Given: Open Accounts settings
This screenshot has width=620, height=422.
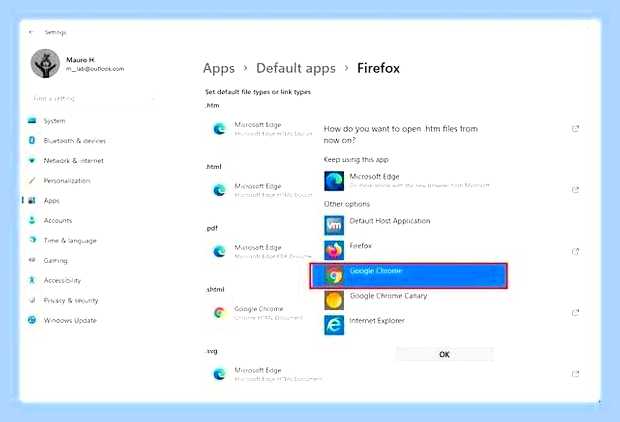Looking at the screenshot, I should (x=58, y=220).
